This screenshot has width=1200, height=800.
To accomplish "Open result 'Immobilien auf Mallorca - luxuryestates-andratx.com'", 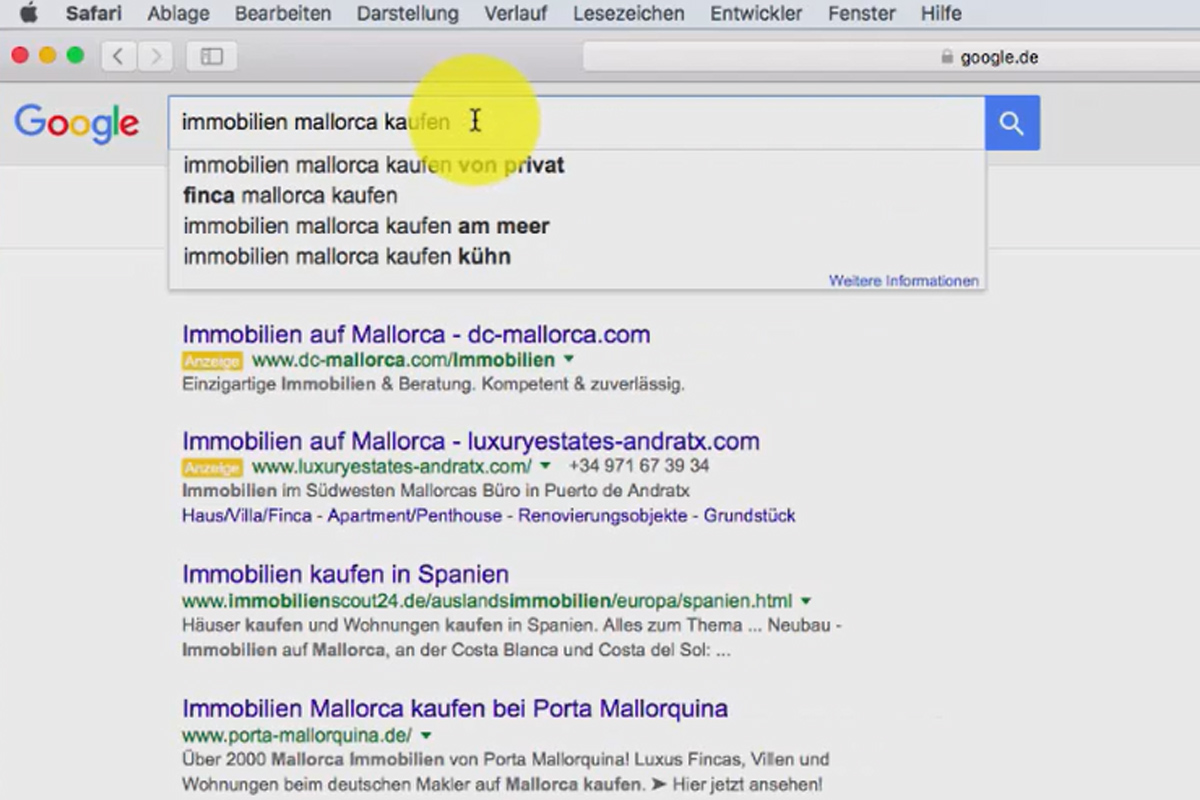I will [x=471, y=441].
